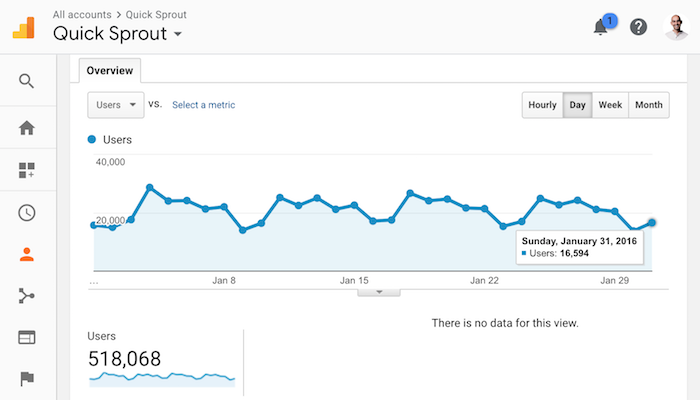Open the search icon in sidebar
700x400 pixels.
point(26,81)
